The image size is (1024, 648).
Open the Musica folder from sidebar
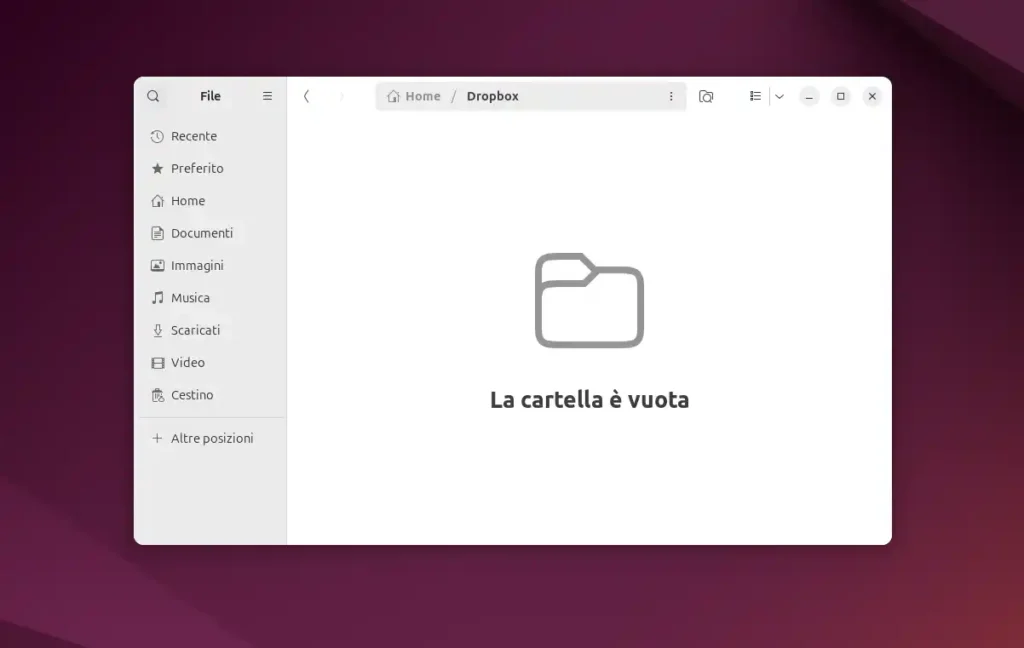tap(194, 297)
